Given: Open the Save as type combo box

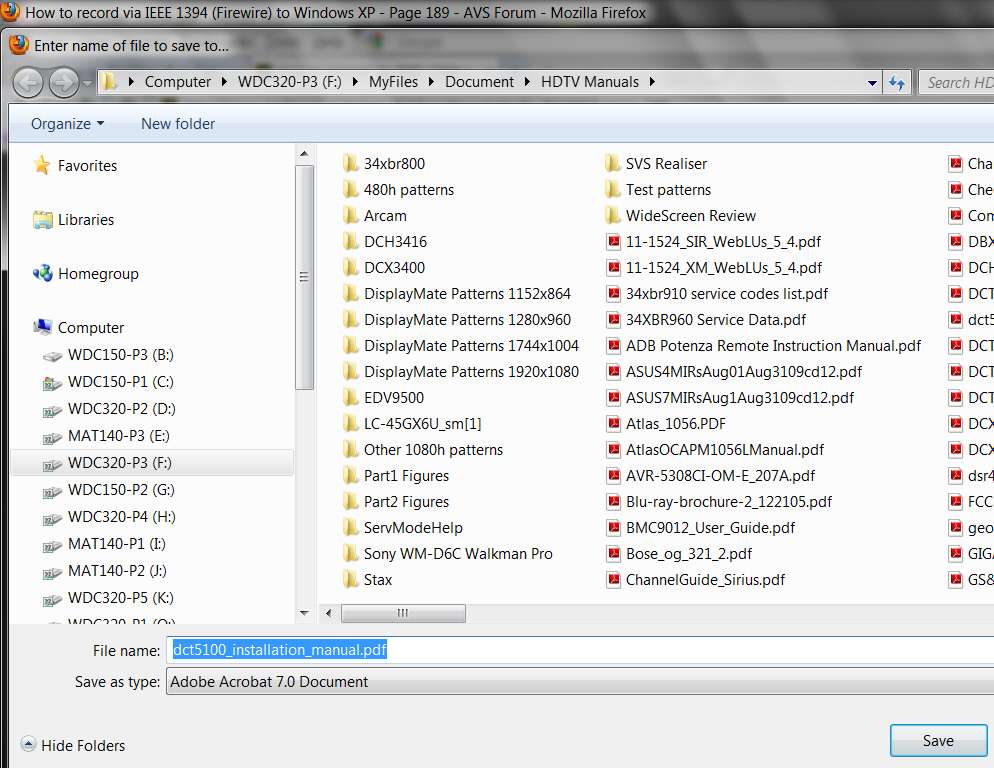Looking at the screenshot, I should 579,681.
